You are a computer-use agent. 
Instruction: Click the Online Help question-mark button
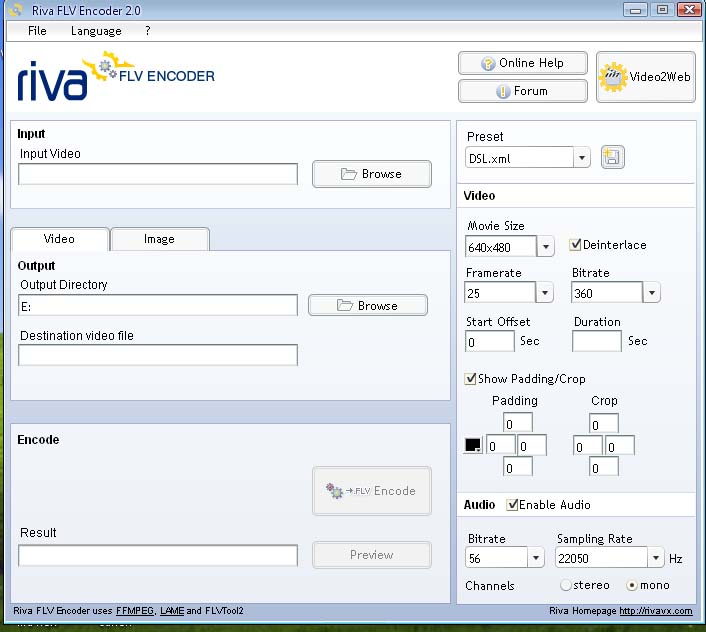[523, 63]
